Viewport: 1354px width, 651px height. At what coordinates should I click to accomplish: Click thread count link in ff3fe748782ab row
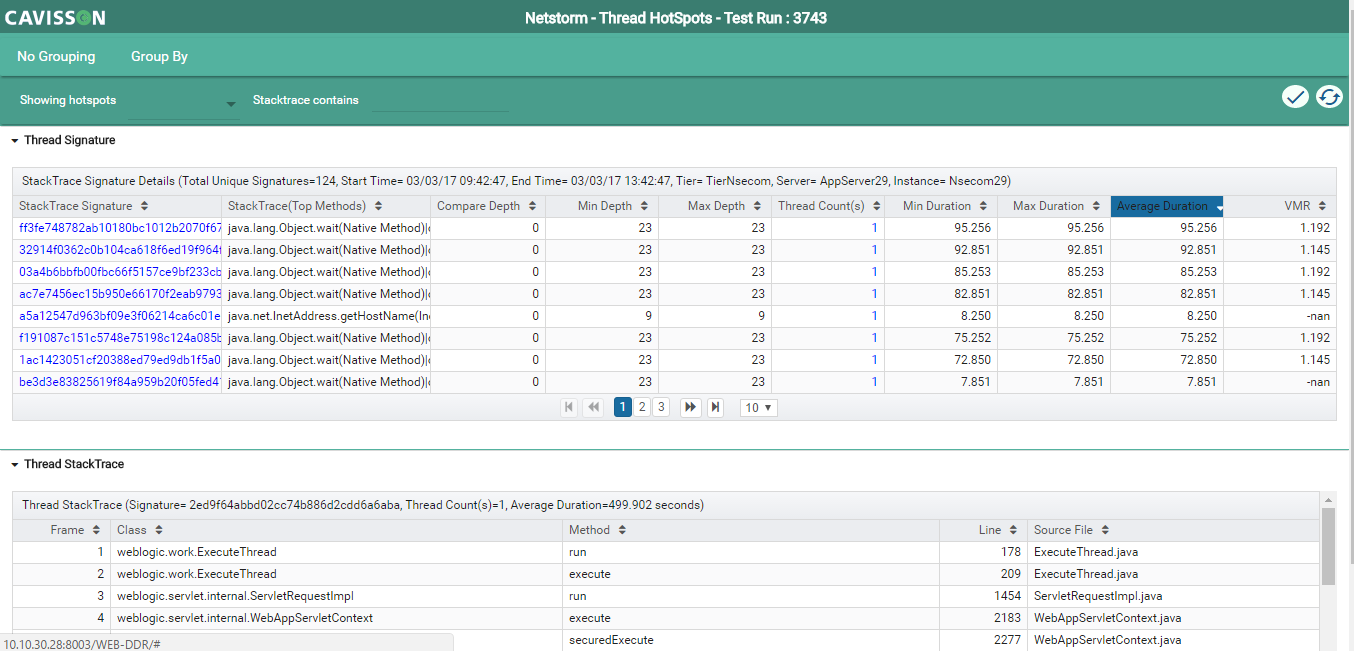(875, 228)
